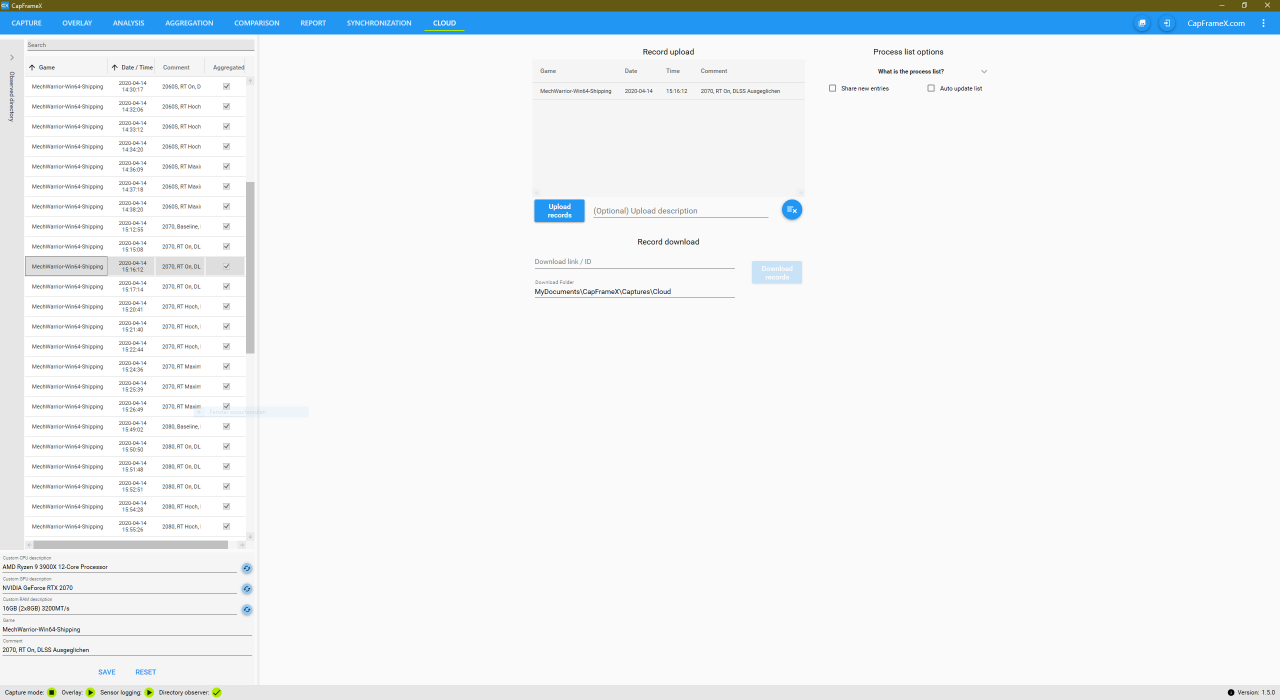Click the Capture mode status indicator
Screen dimensions: 1280x700
tap(52, 692)
